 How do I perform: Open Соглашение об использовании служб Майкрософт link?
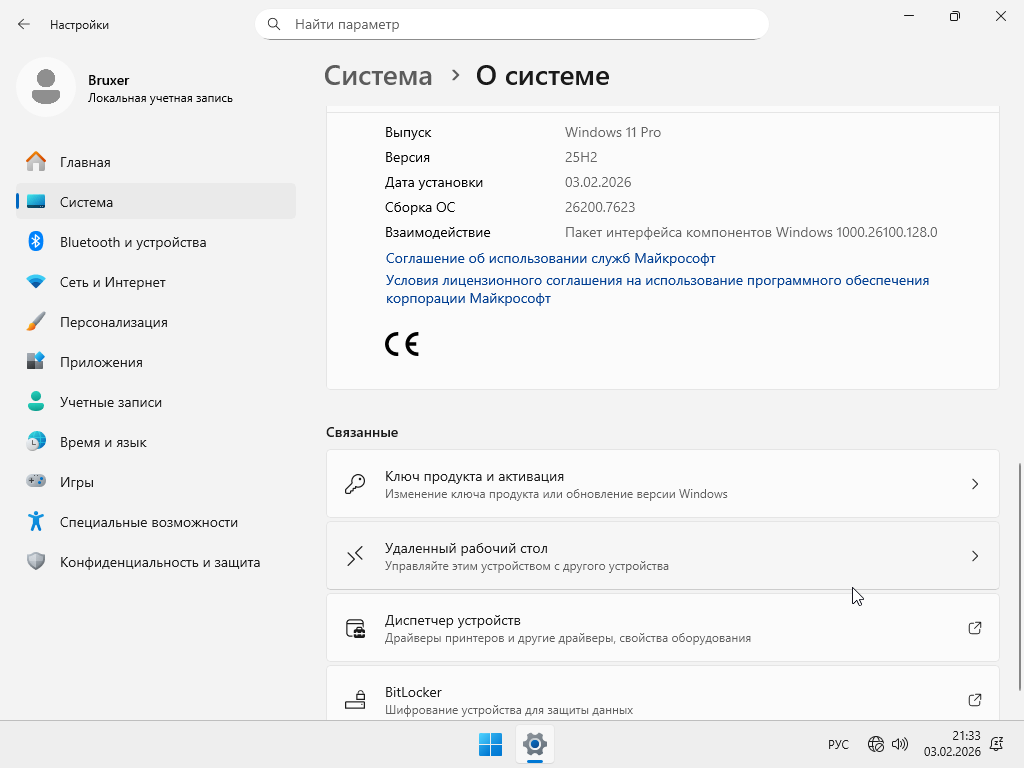coord(550,258)
